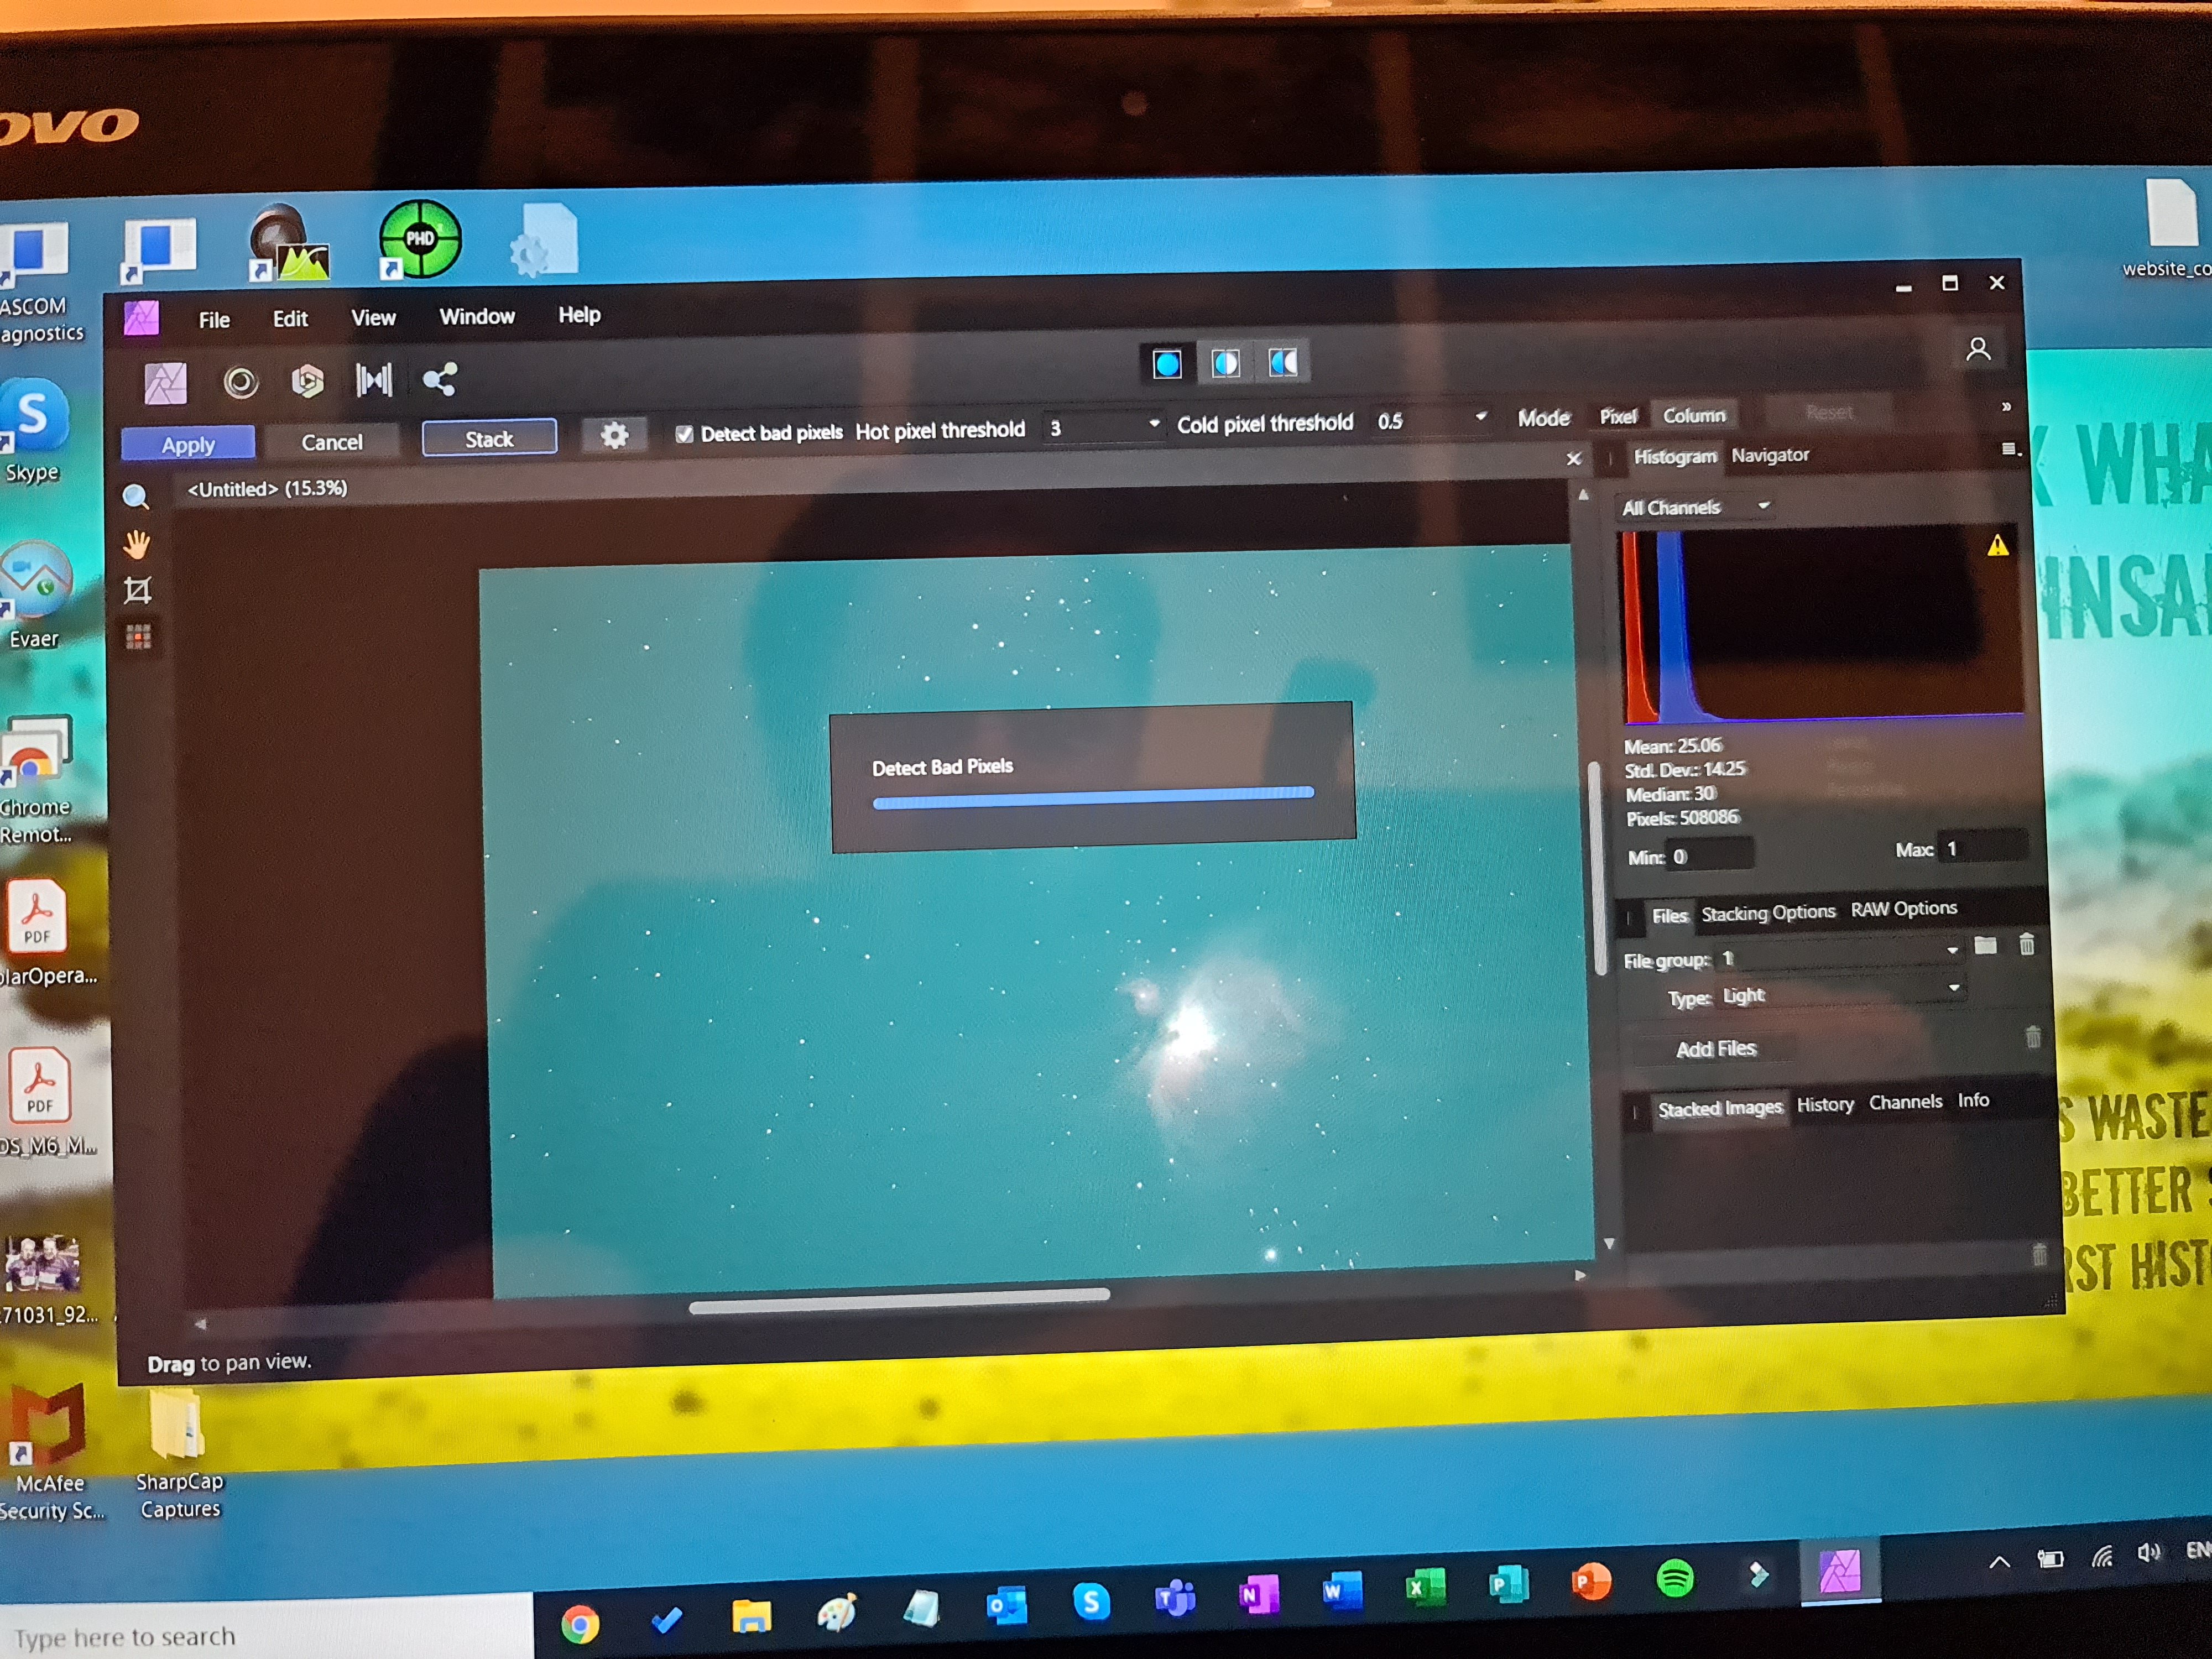Open the account profile icon
This screenshot has height=1659, width=2212.
click(x=1977, y=349)
